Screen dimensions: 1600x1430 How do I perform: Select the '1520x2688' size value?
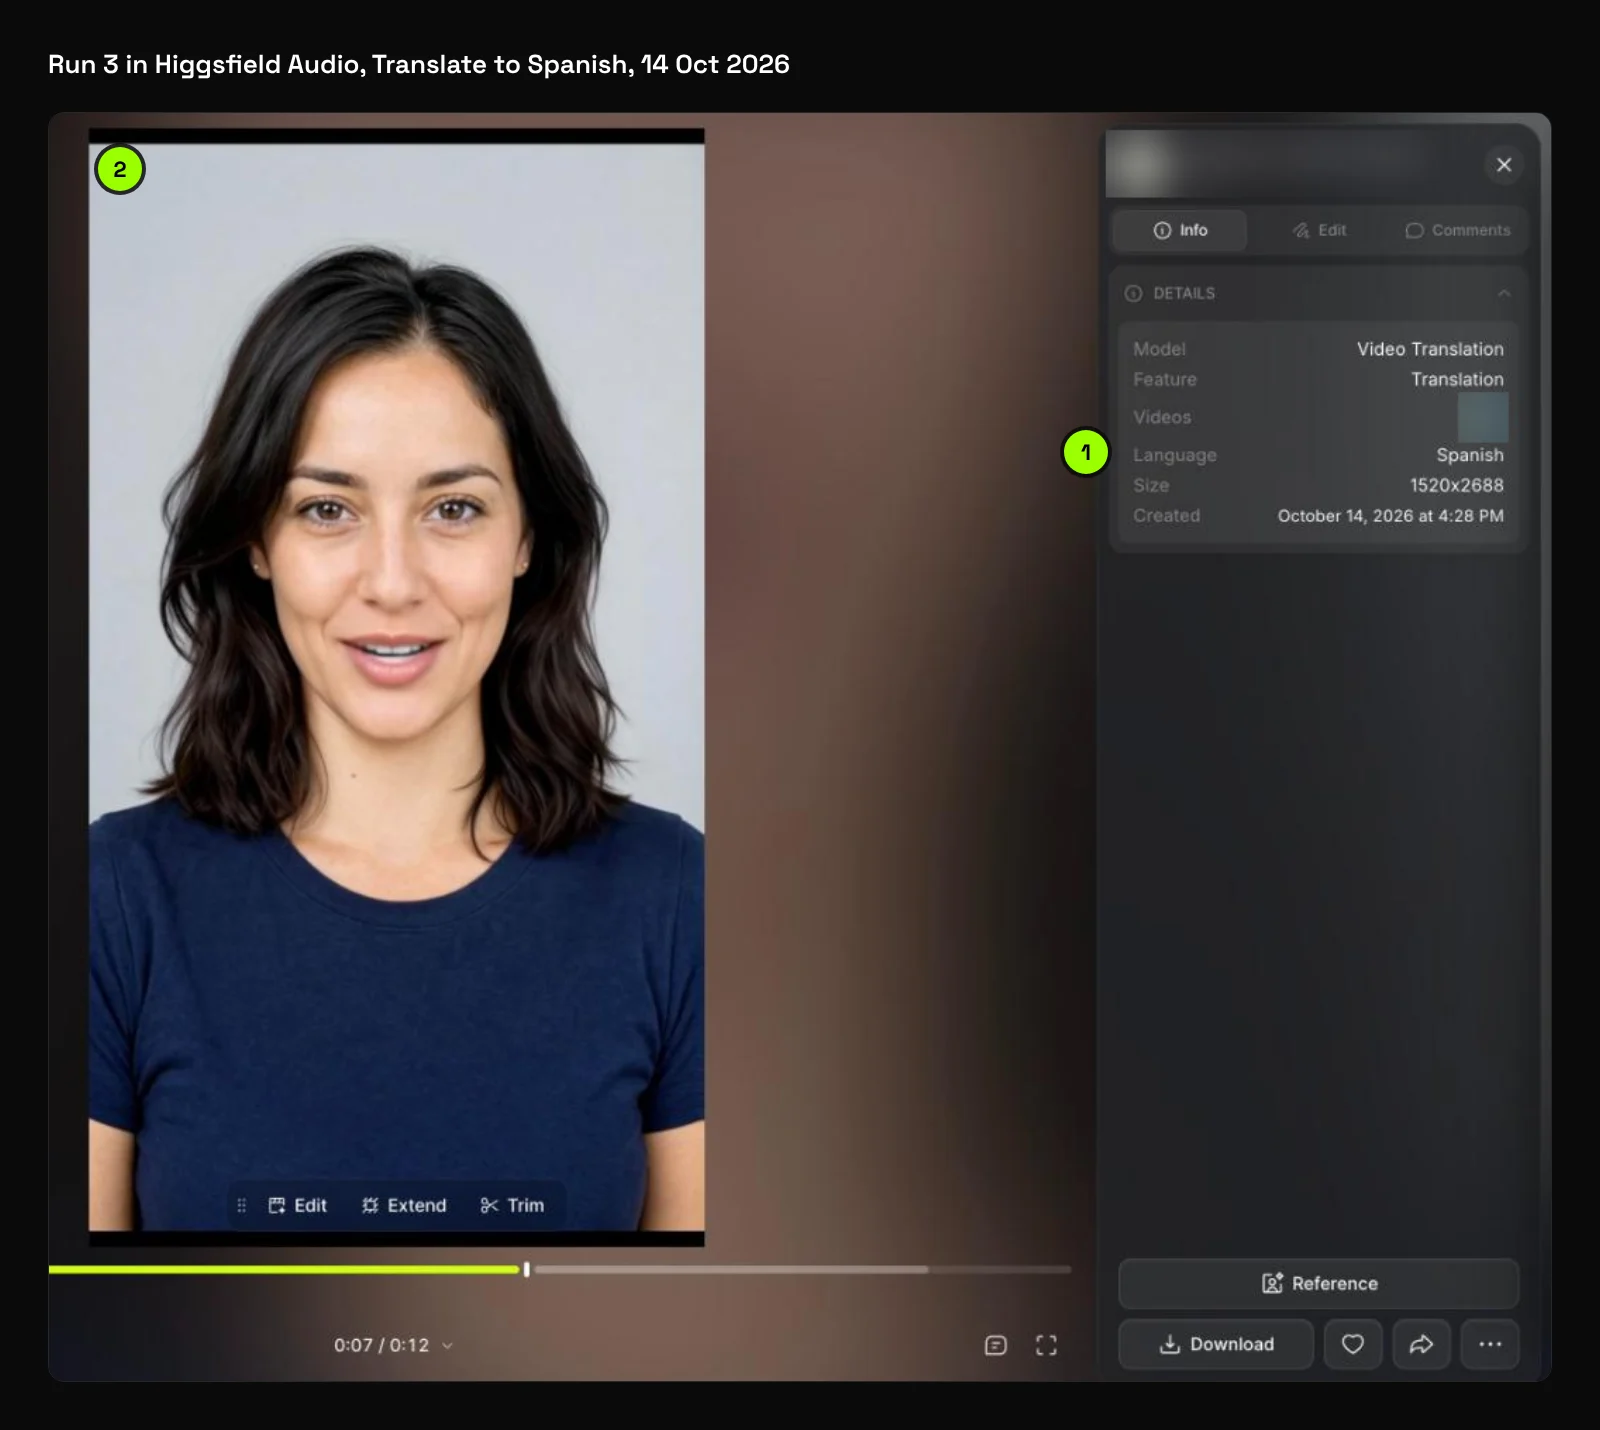pos(1456,485)
